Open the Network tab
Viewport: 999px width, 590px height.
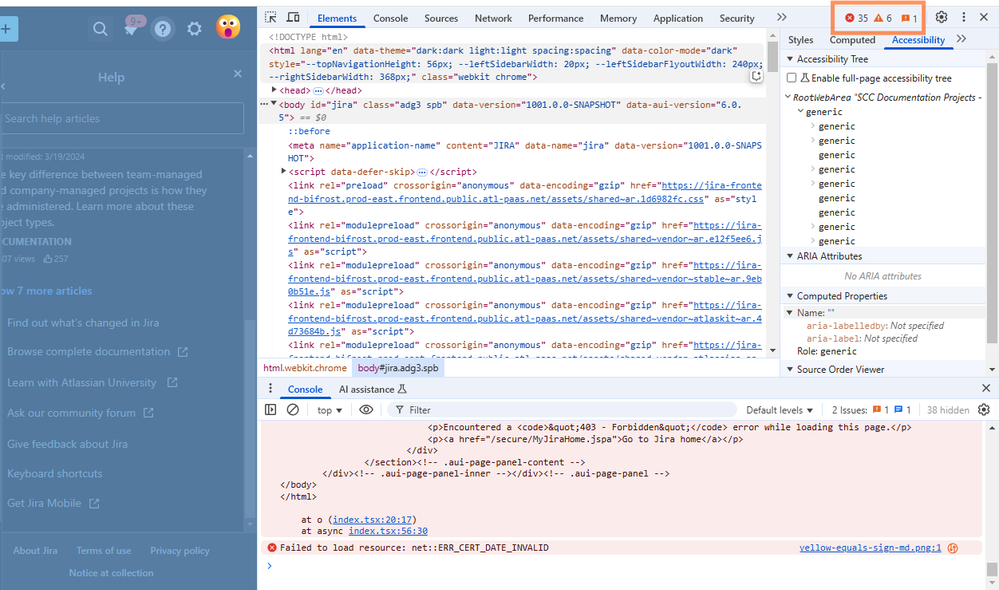tap(493, 18)
